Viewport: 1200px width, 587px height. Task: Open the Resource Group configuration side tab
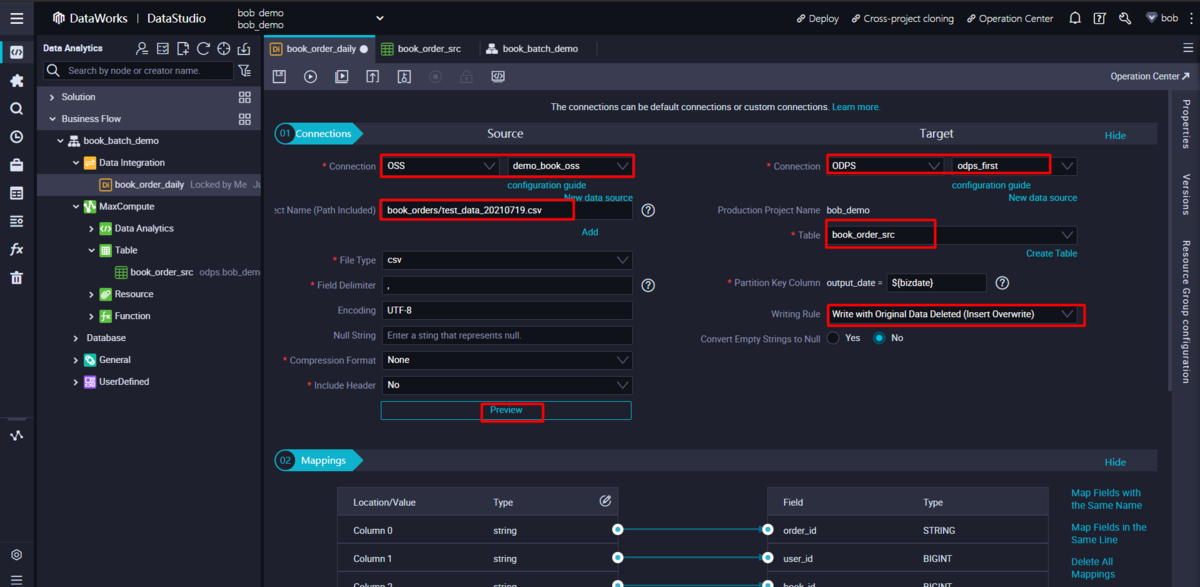pos(1186,311)
